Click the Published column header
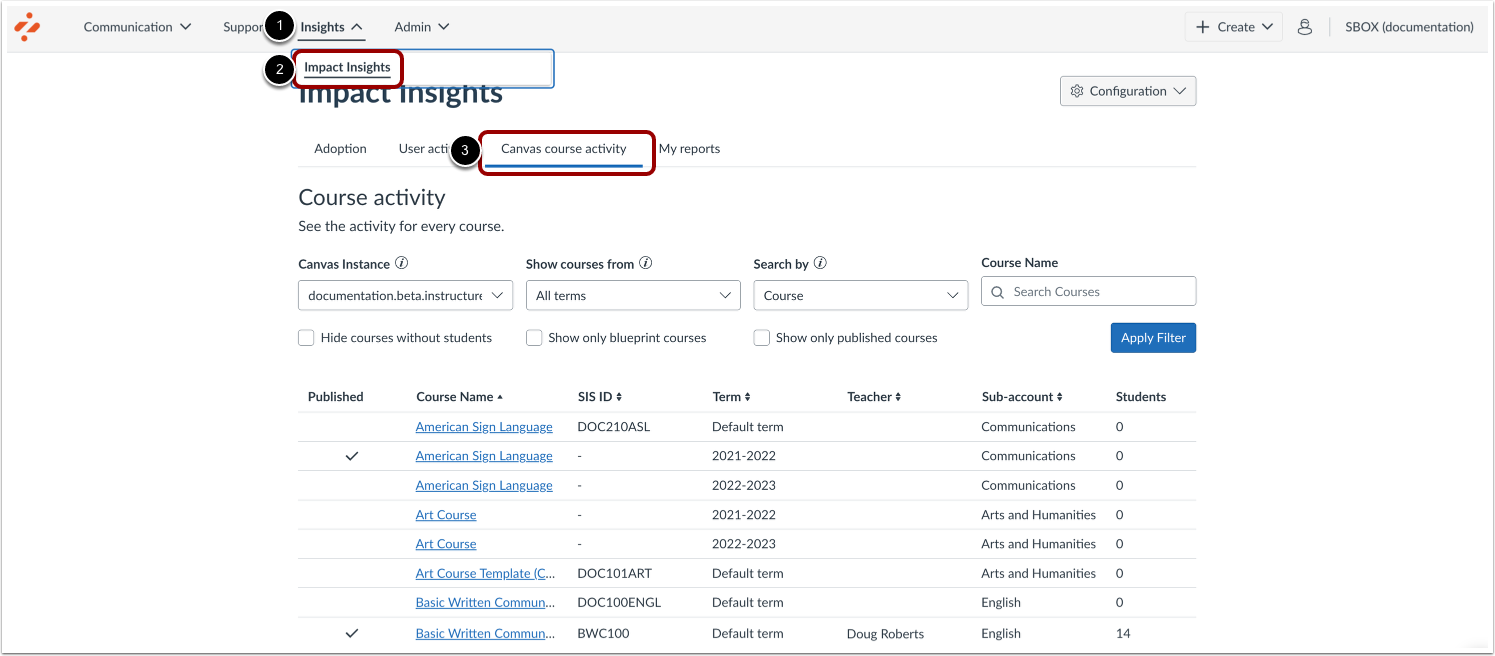This screenshot has height=656, width=1495. coord(336,397)
